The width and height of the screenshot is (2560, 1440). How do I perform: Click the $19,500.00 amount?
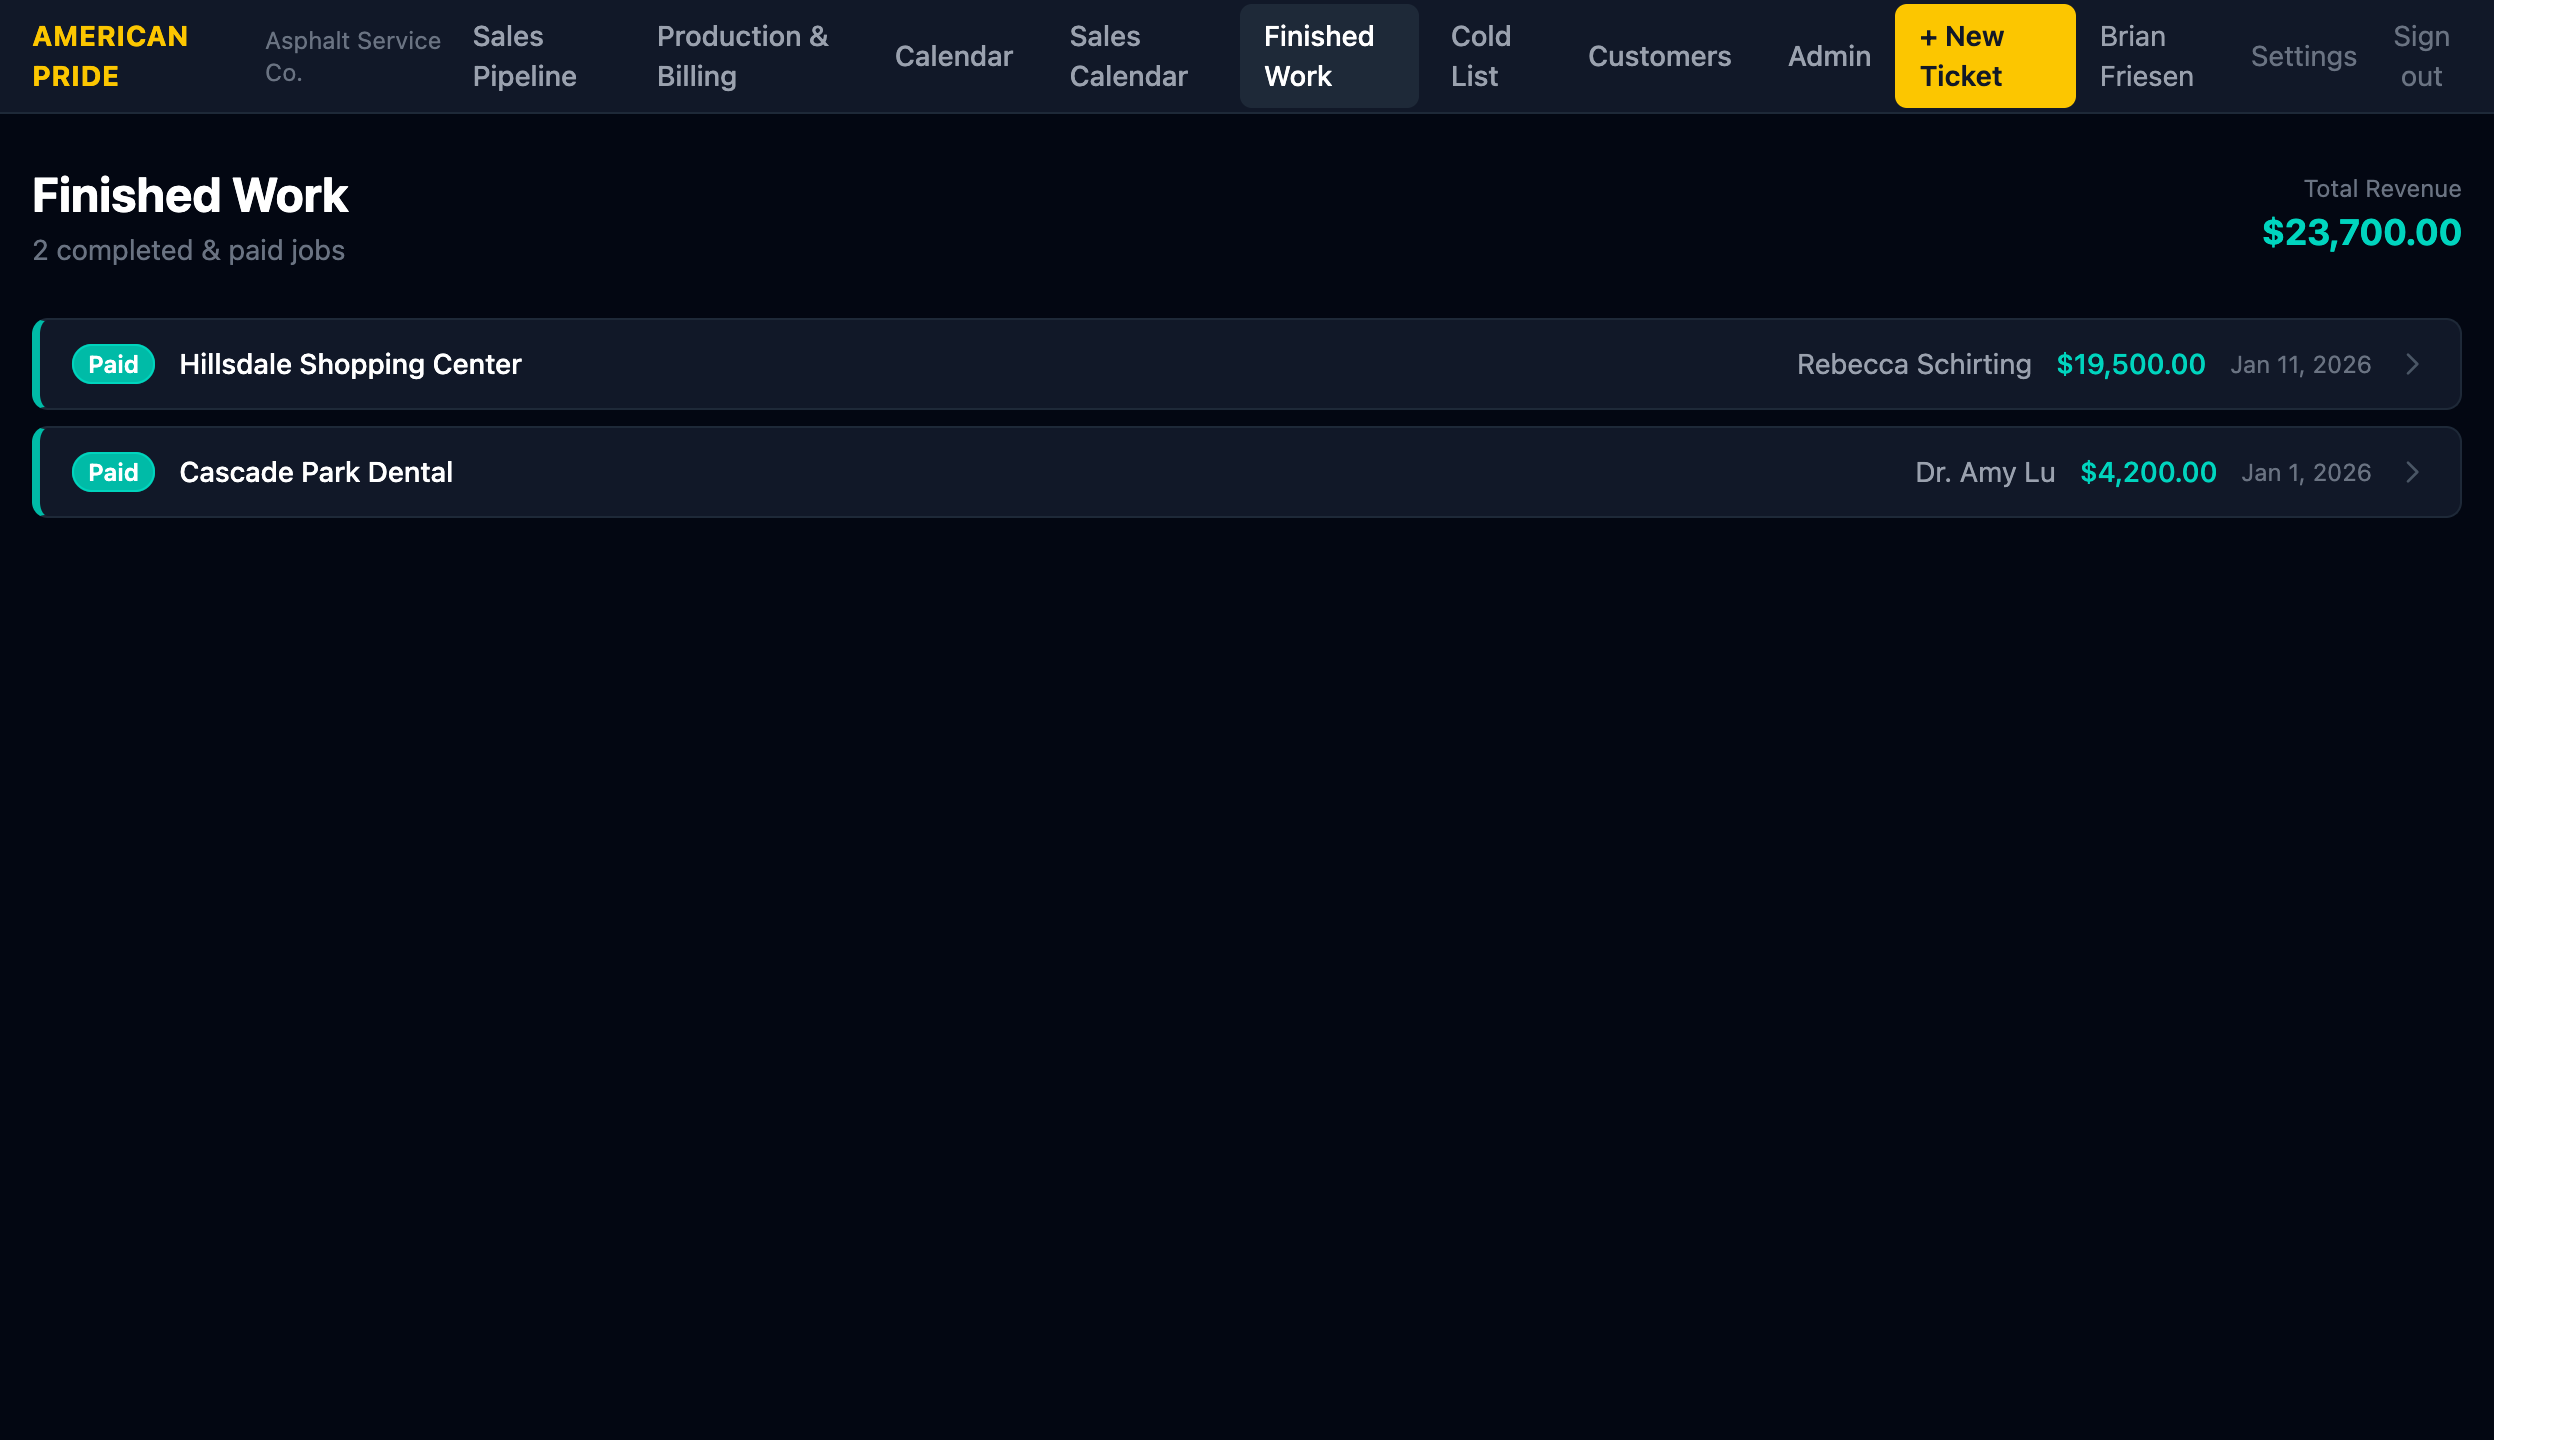2131,364
